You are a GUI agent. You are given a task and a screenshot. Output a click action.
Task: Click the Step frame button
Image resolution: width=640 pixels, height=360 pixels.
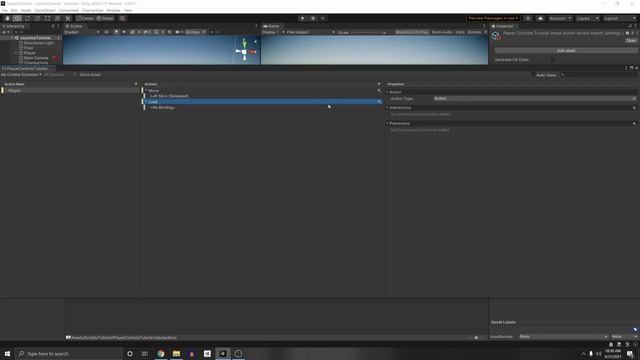(323, 18)
